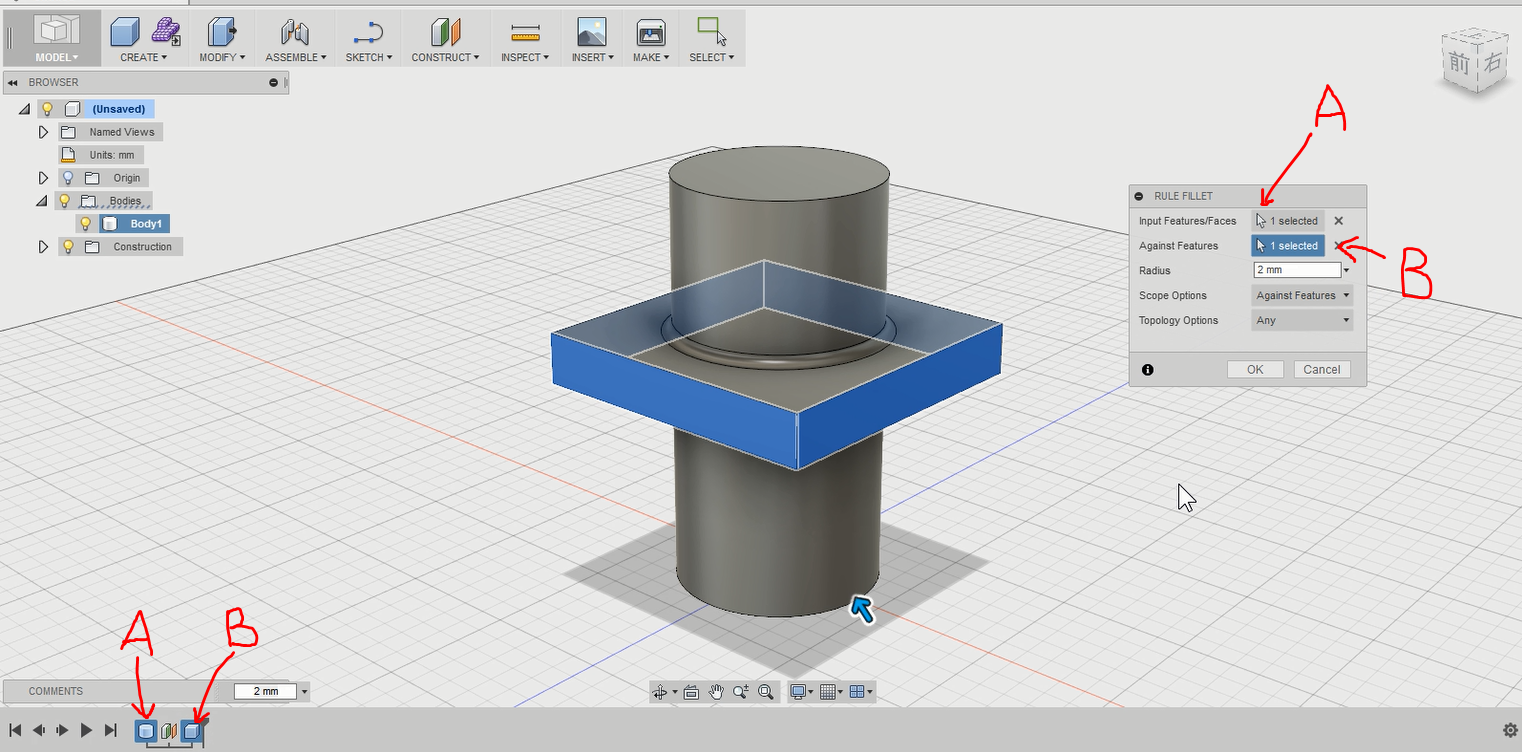Viewport: 1522px width, 752px height.
Task: Open Fusion preferences gear at bottom right
Action: pyautogui.click(x=1509, y=730)
